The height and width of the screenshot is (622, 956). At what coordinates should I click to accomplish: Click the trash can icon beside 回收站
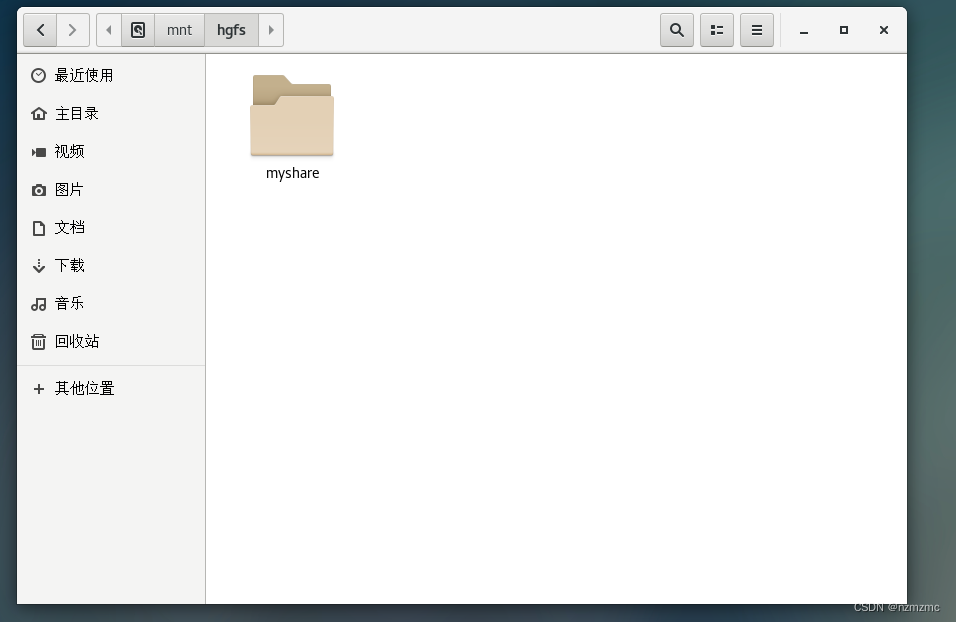[38, 341]
